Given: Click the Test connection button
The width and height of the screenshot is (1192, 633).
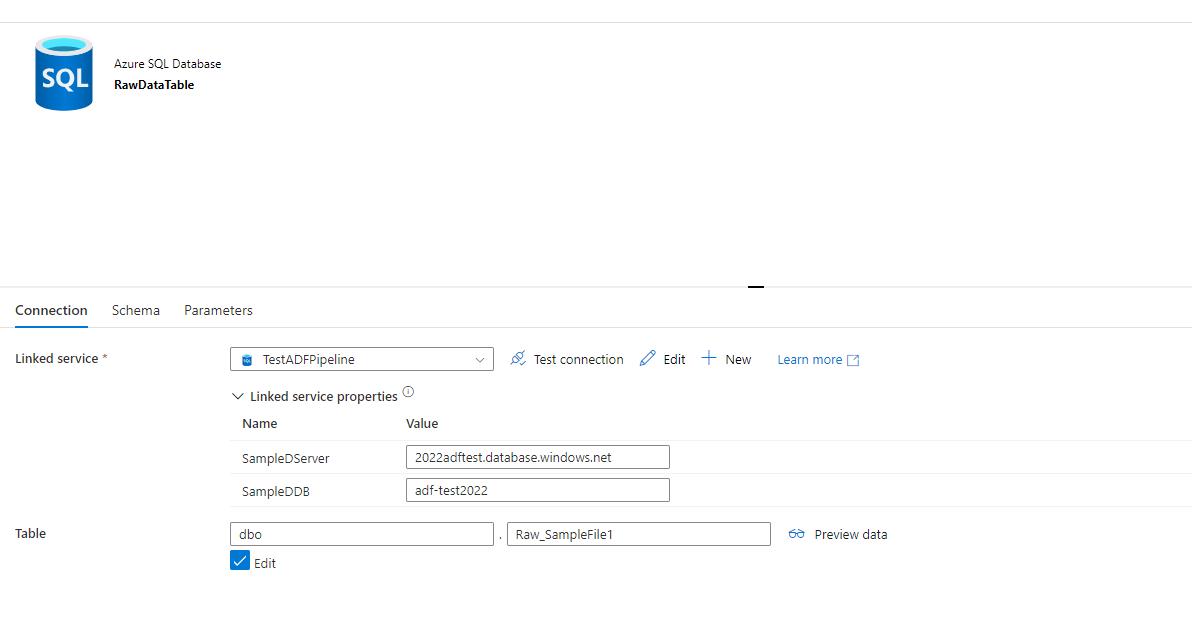Looking at the screenshot, I should pos(577,360).
